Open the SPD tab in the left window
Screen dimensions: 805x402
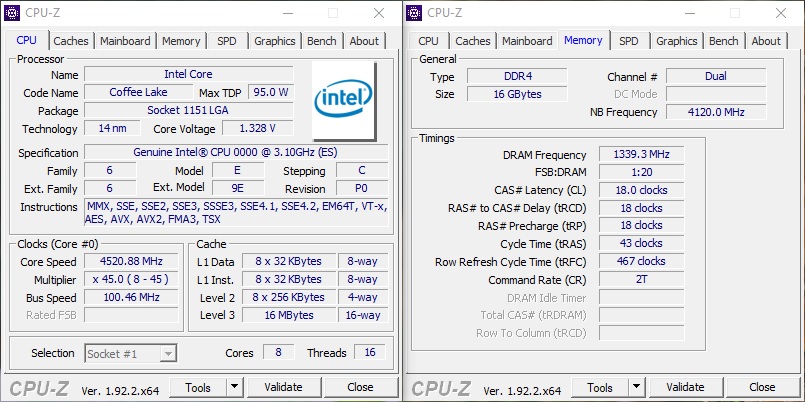click(227, 41)
